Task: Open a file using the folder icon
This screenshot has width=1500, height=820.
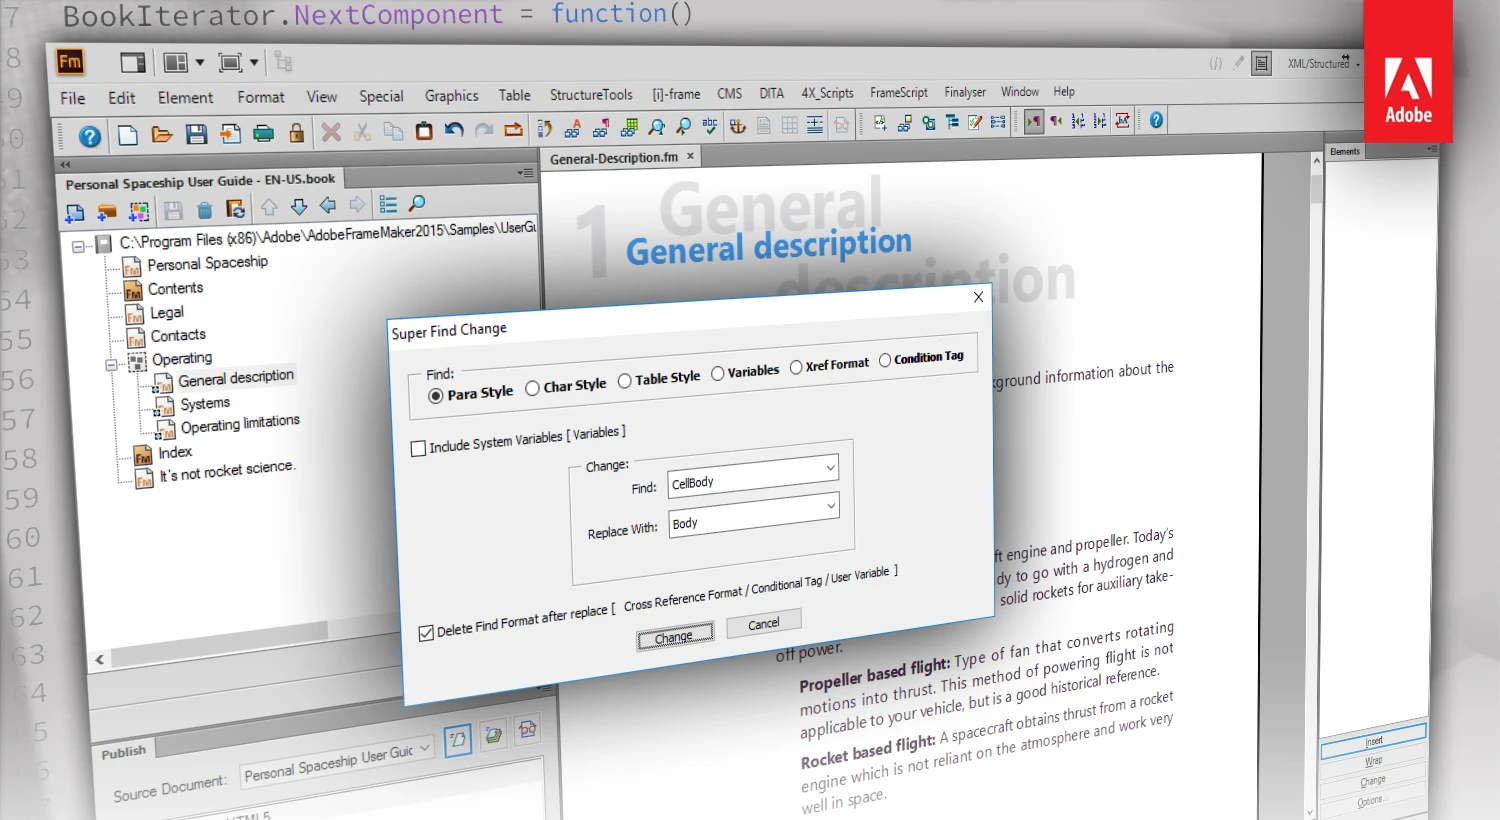Action: (162, 134)
